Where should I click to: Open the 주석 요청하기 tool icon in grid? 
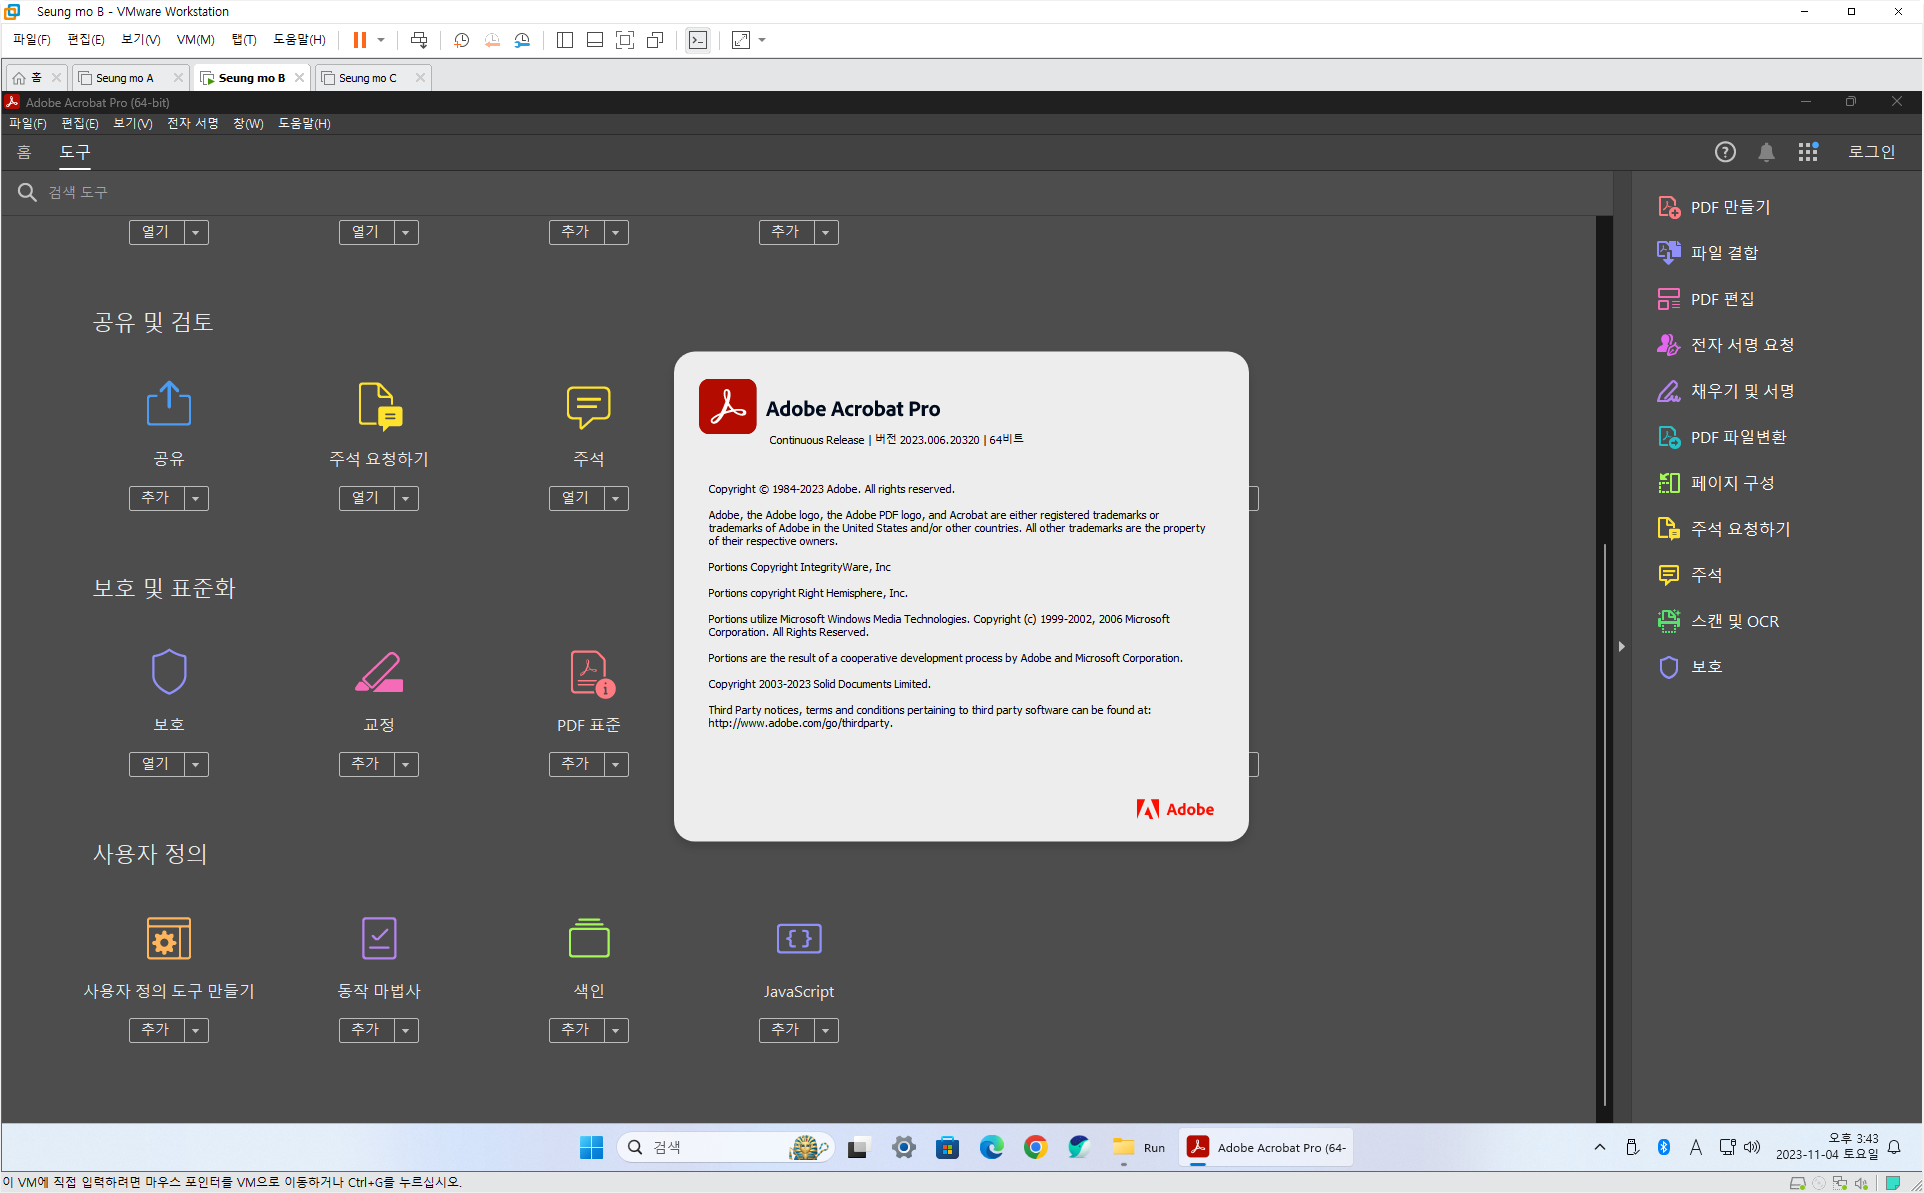(379, 406)
